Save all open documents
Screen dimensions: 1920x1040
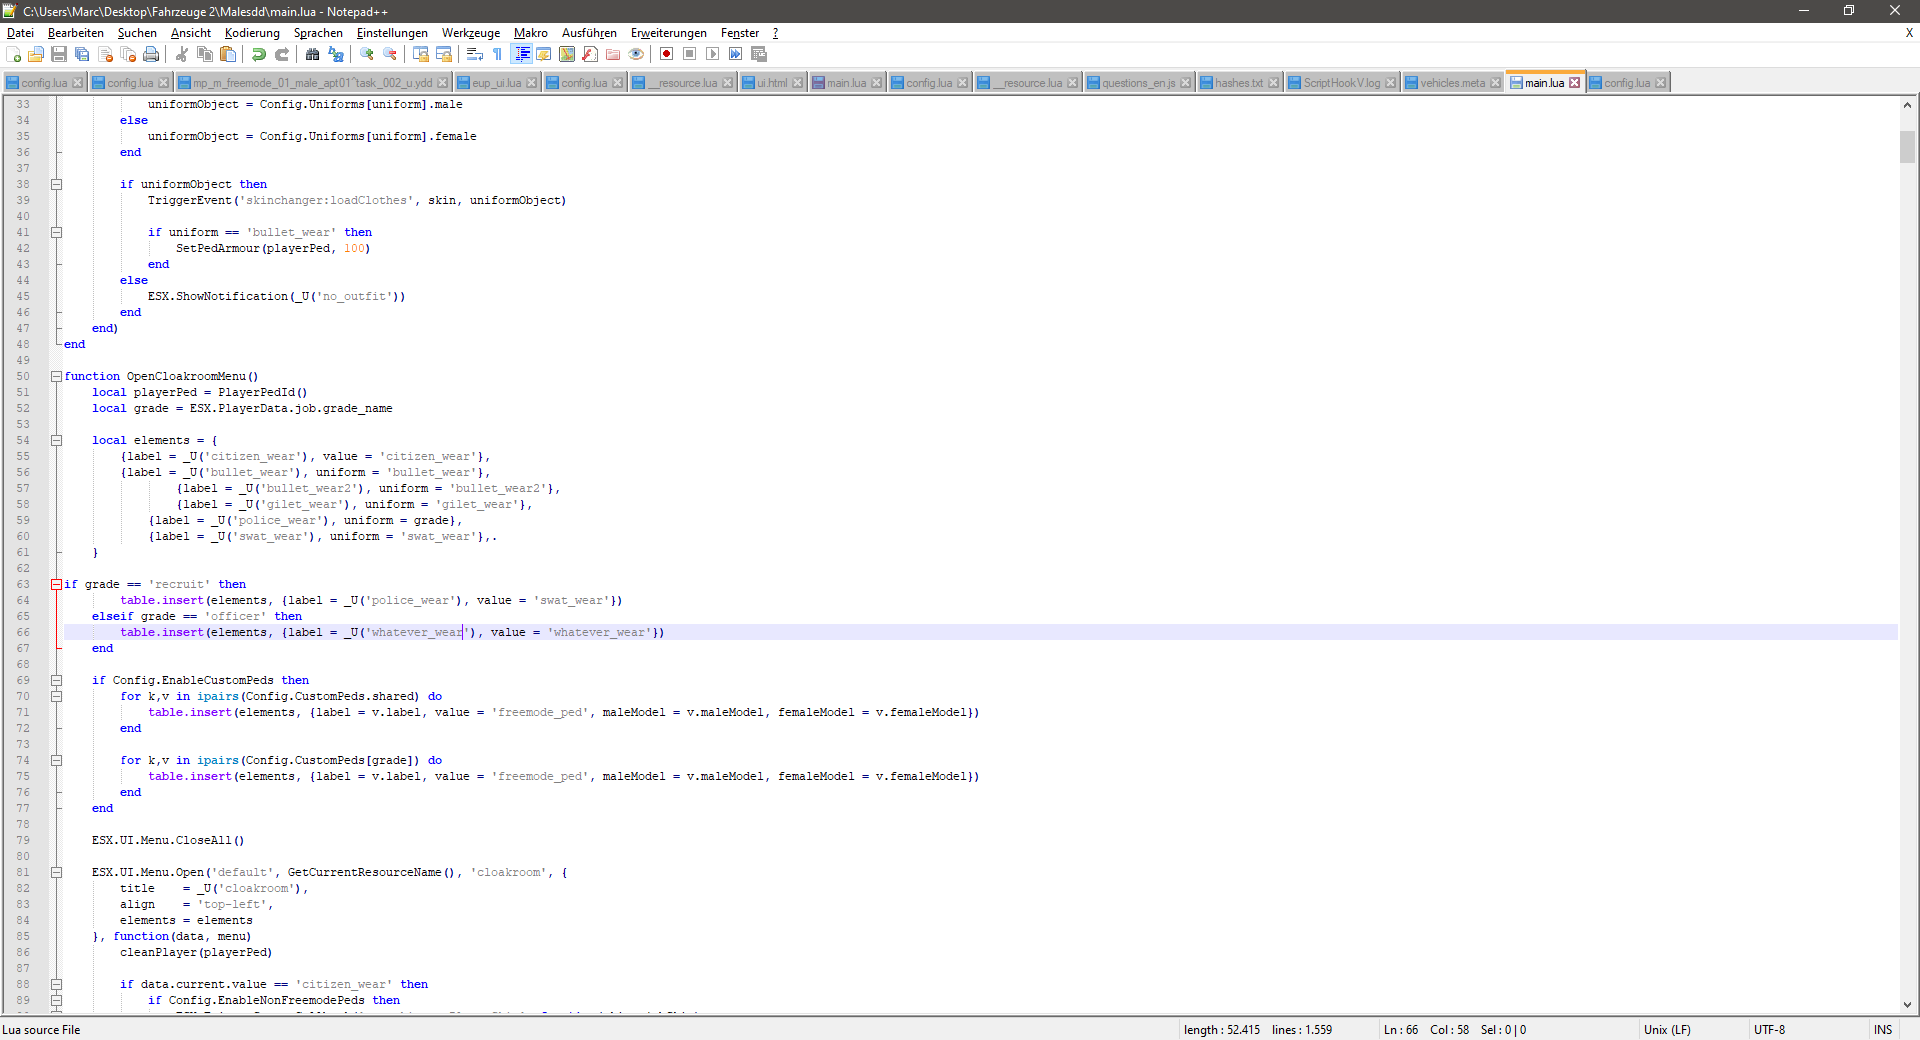click(81, 55)
